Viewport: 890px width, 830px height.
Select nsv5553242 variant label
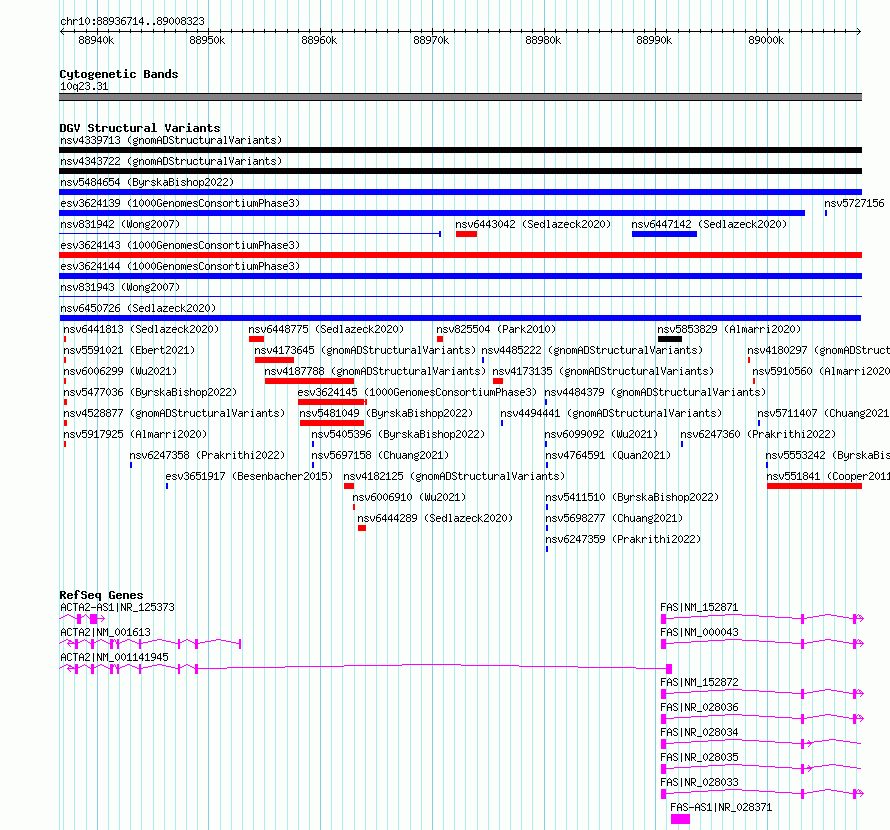click(x=827, y=455)
